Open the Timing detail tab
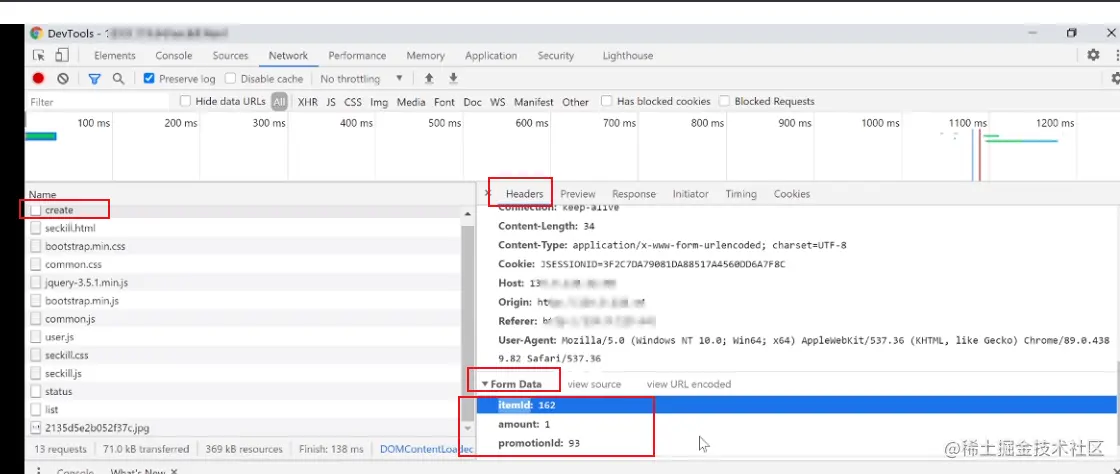1120x474 pixels. pyautogui.click(x=741, y=193)
